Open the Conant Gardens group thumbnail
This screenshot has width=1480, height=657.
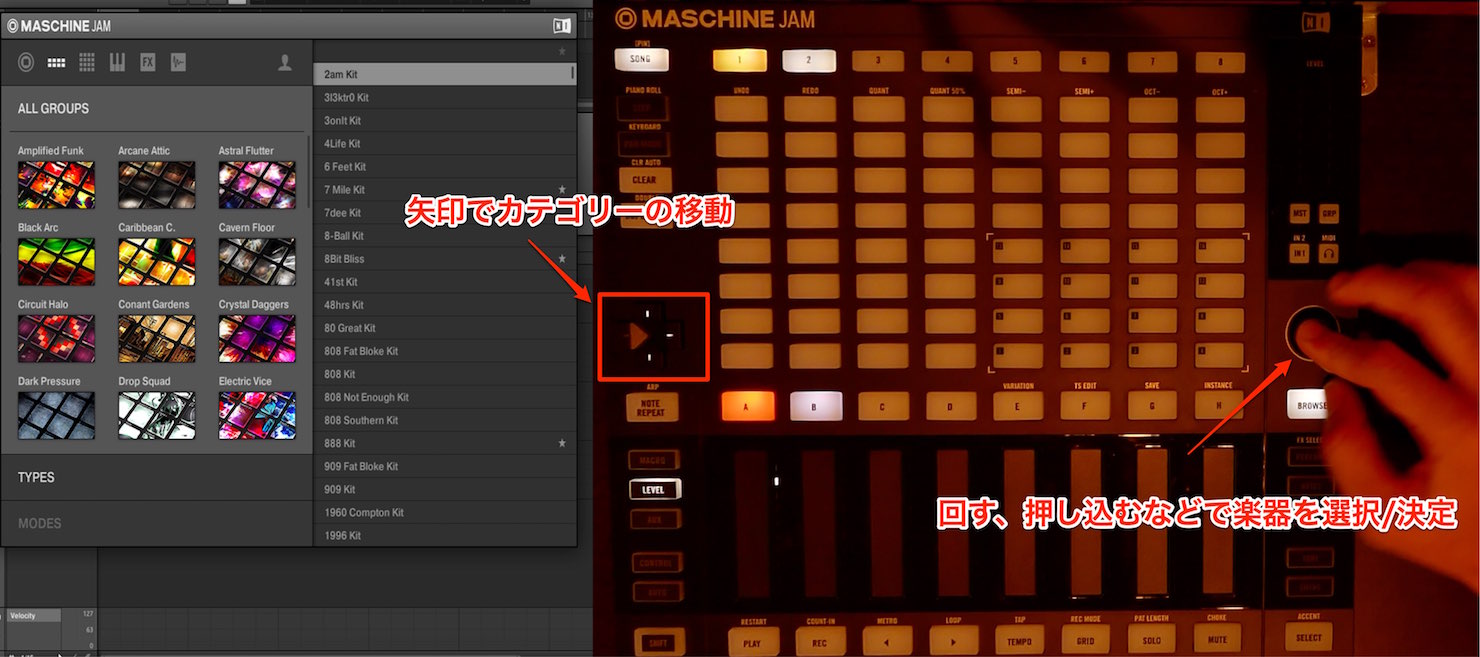(x=157, y=339)
